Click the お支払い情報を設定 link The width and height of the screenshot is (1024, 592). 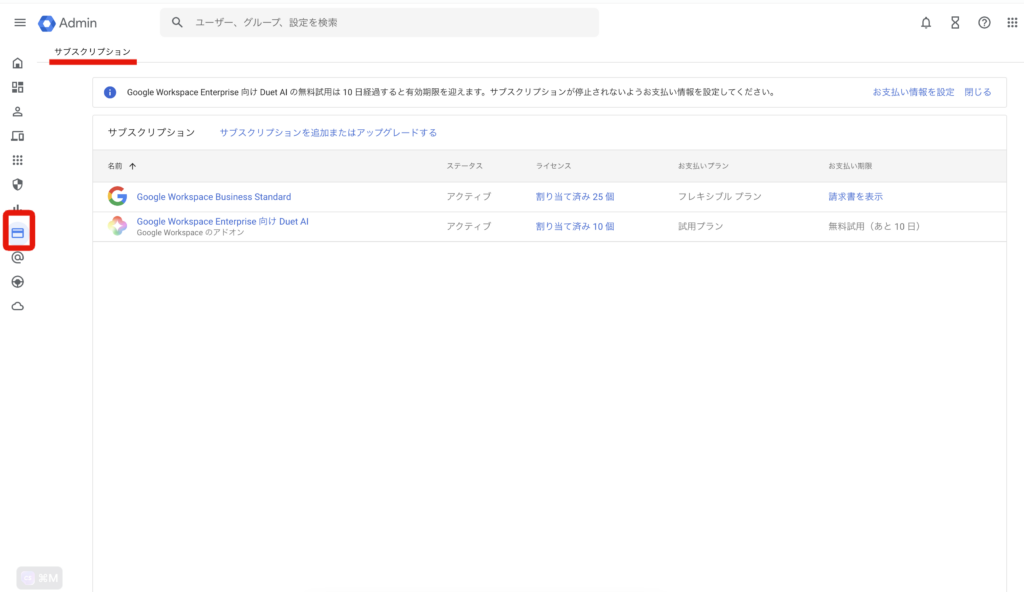click(914, 92)
